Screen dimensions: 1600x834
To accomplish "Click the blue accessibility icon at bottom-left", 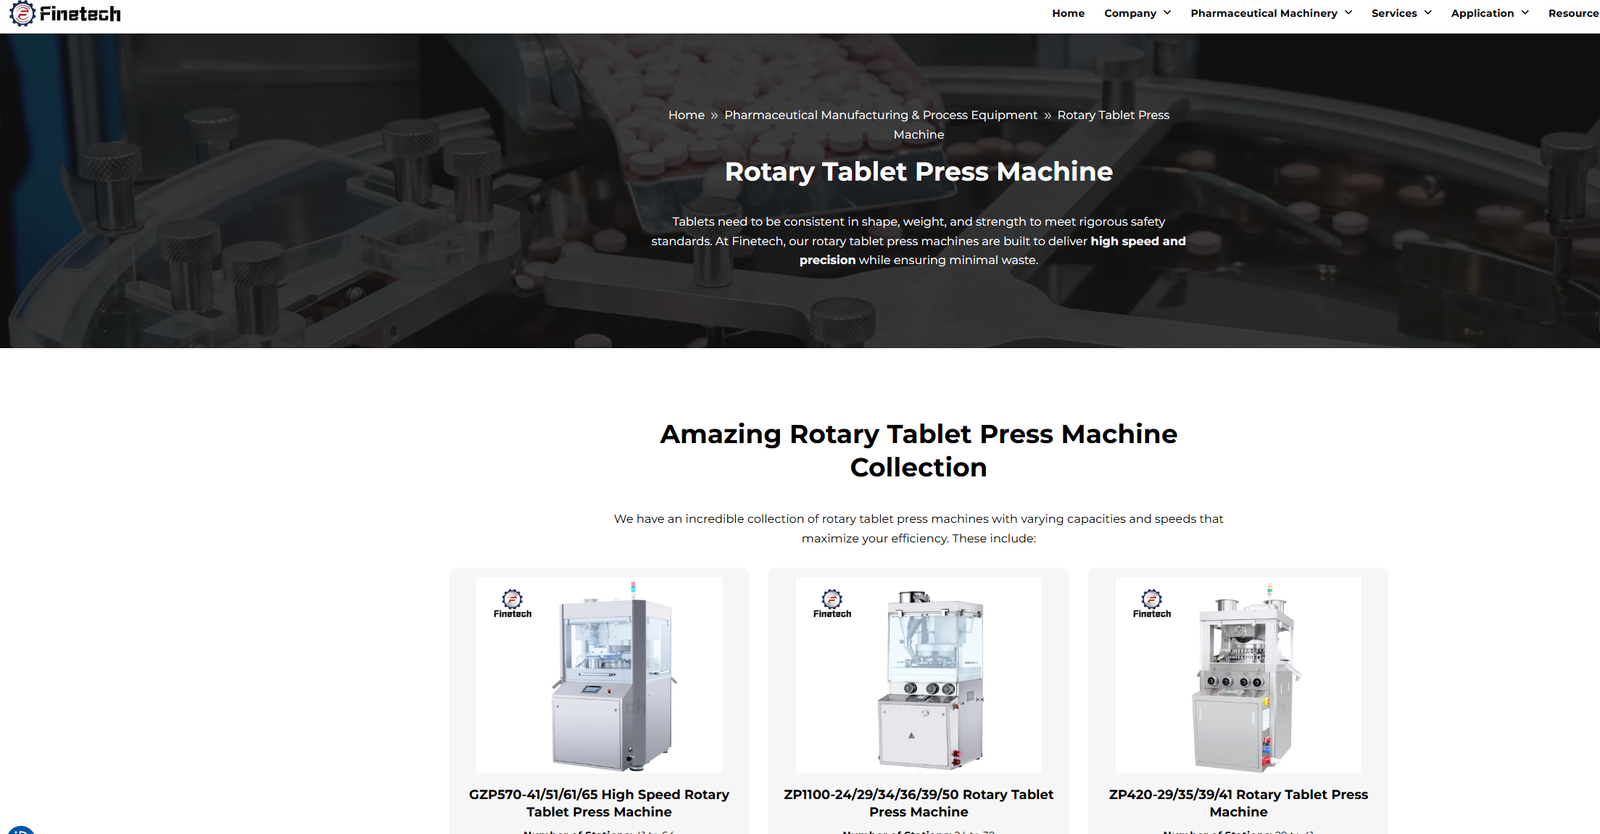I will point(20,829).
